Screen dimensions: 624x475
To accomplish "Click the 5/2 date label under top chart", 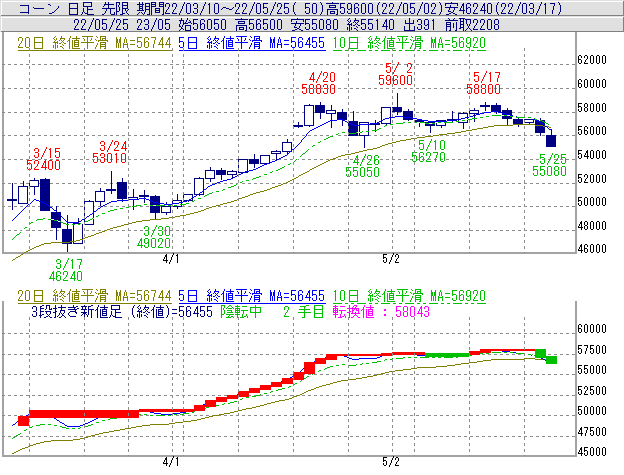I will click(390, 259).
